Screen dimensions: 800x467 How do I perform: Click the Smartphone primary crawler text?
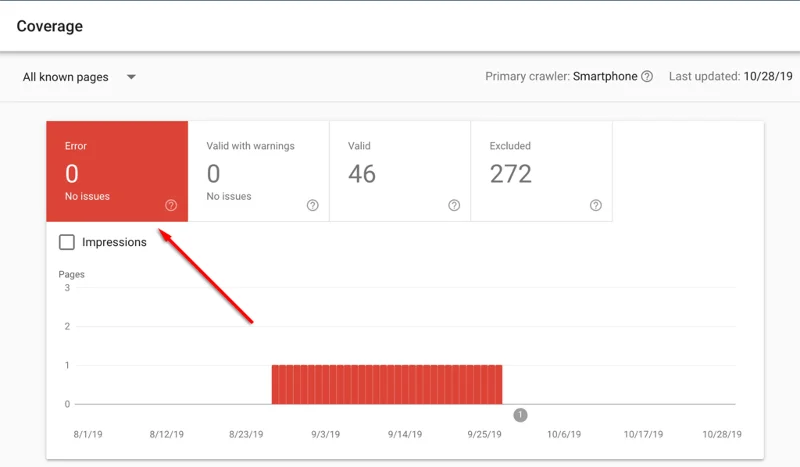[x=605, y=77]
